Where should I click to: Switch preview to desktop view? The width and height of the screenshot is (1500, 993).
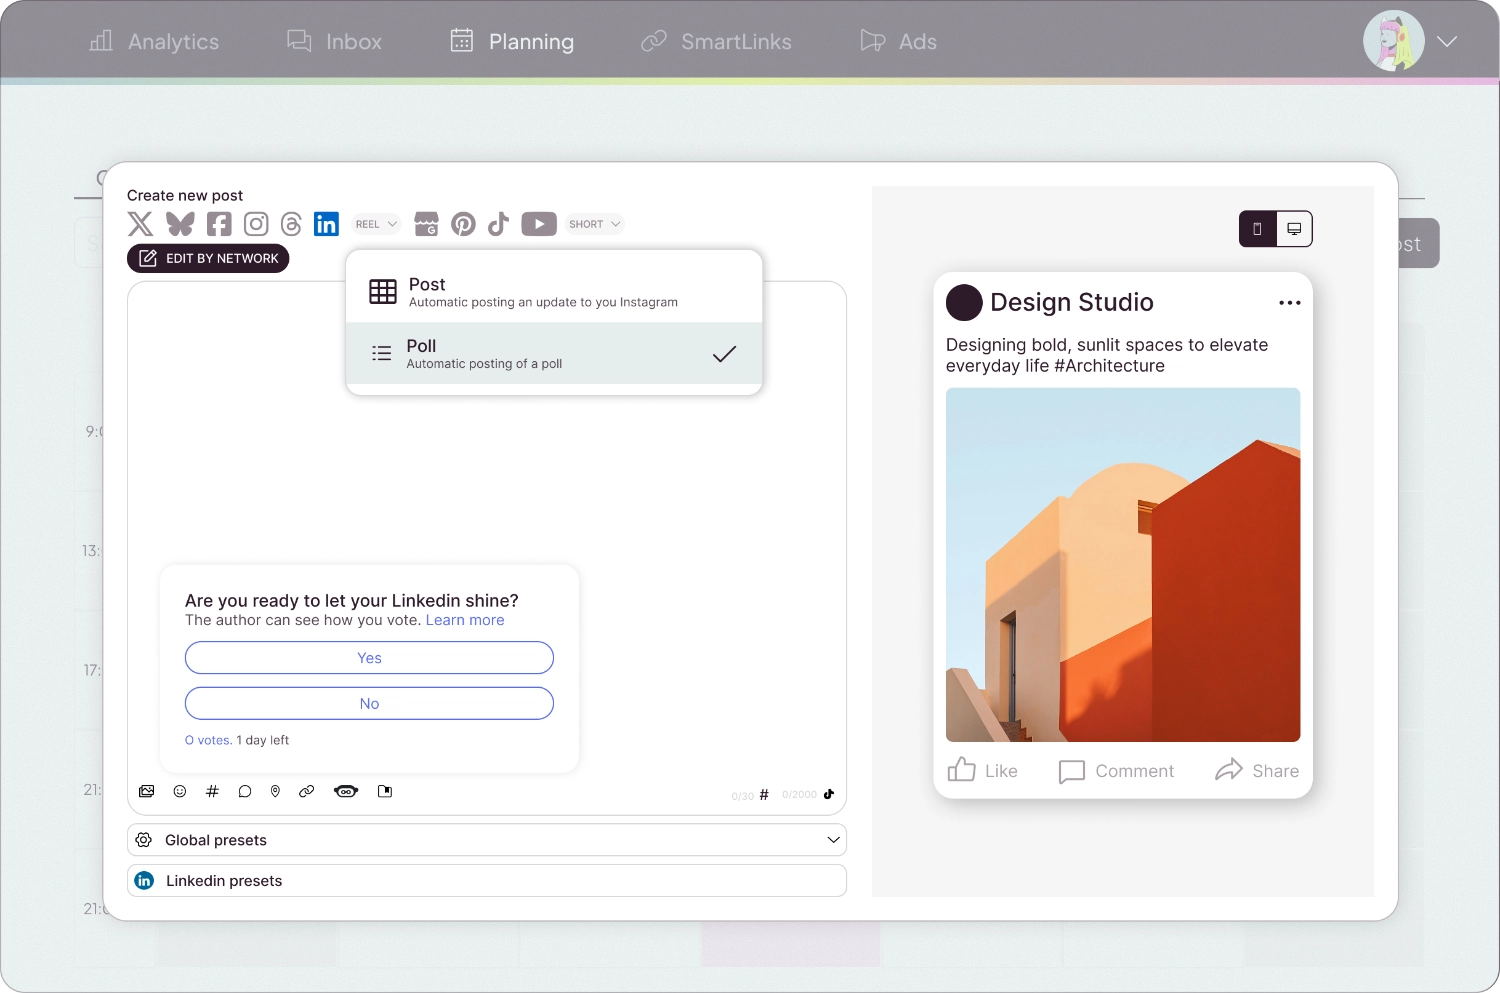tap(1294, 229)
